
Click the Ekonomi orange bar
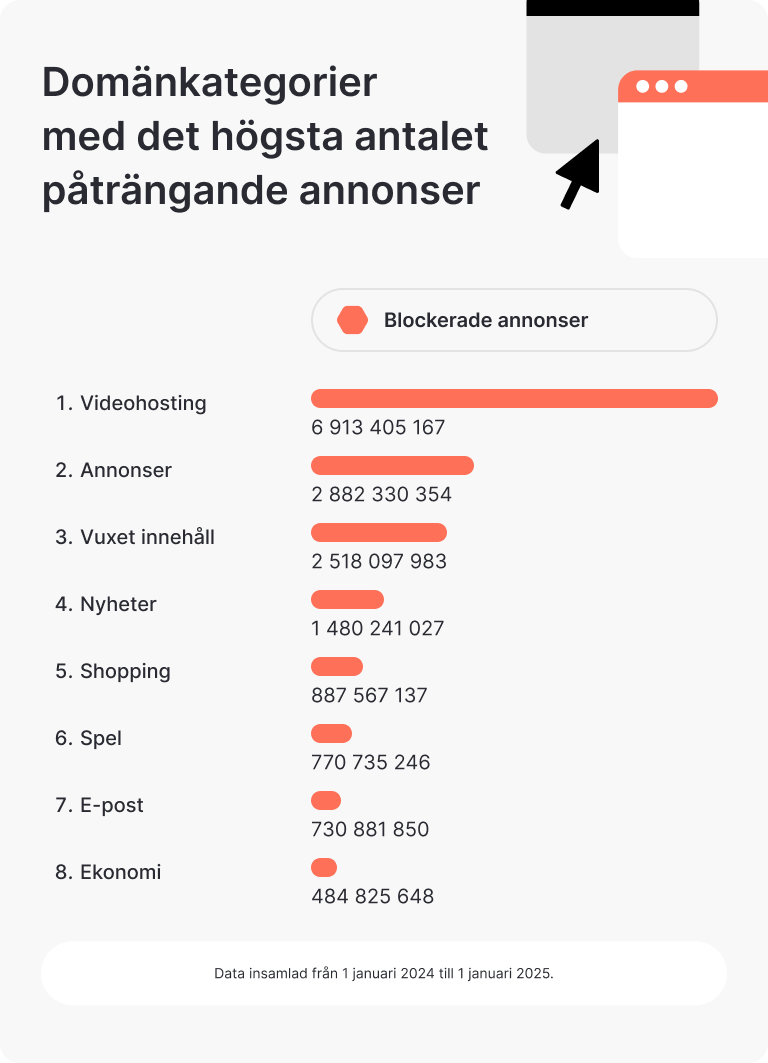click(x=324, y=868)
